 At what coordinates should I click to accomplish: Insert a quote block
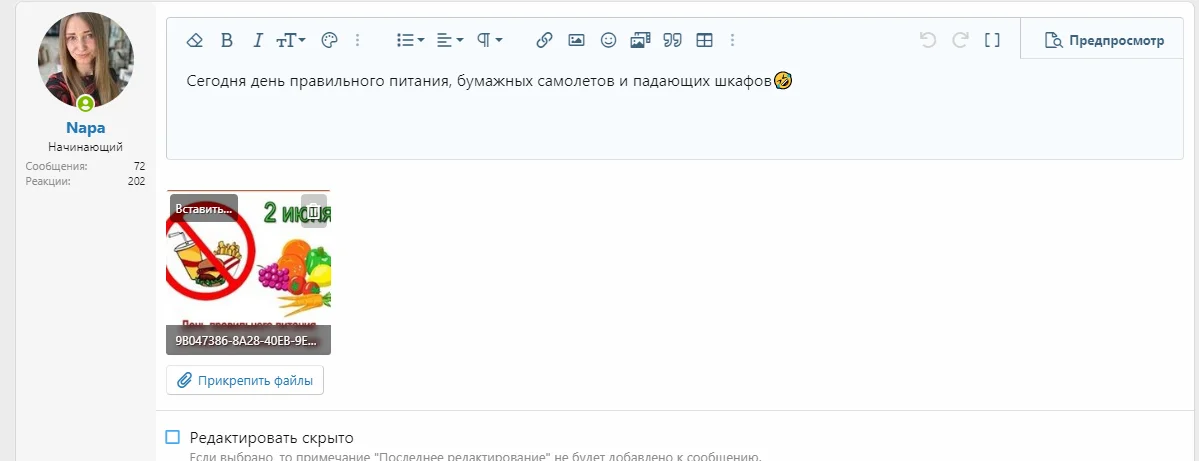672,41
